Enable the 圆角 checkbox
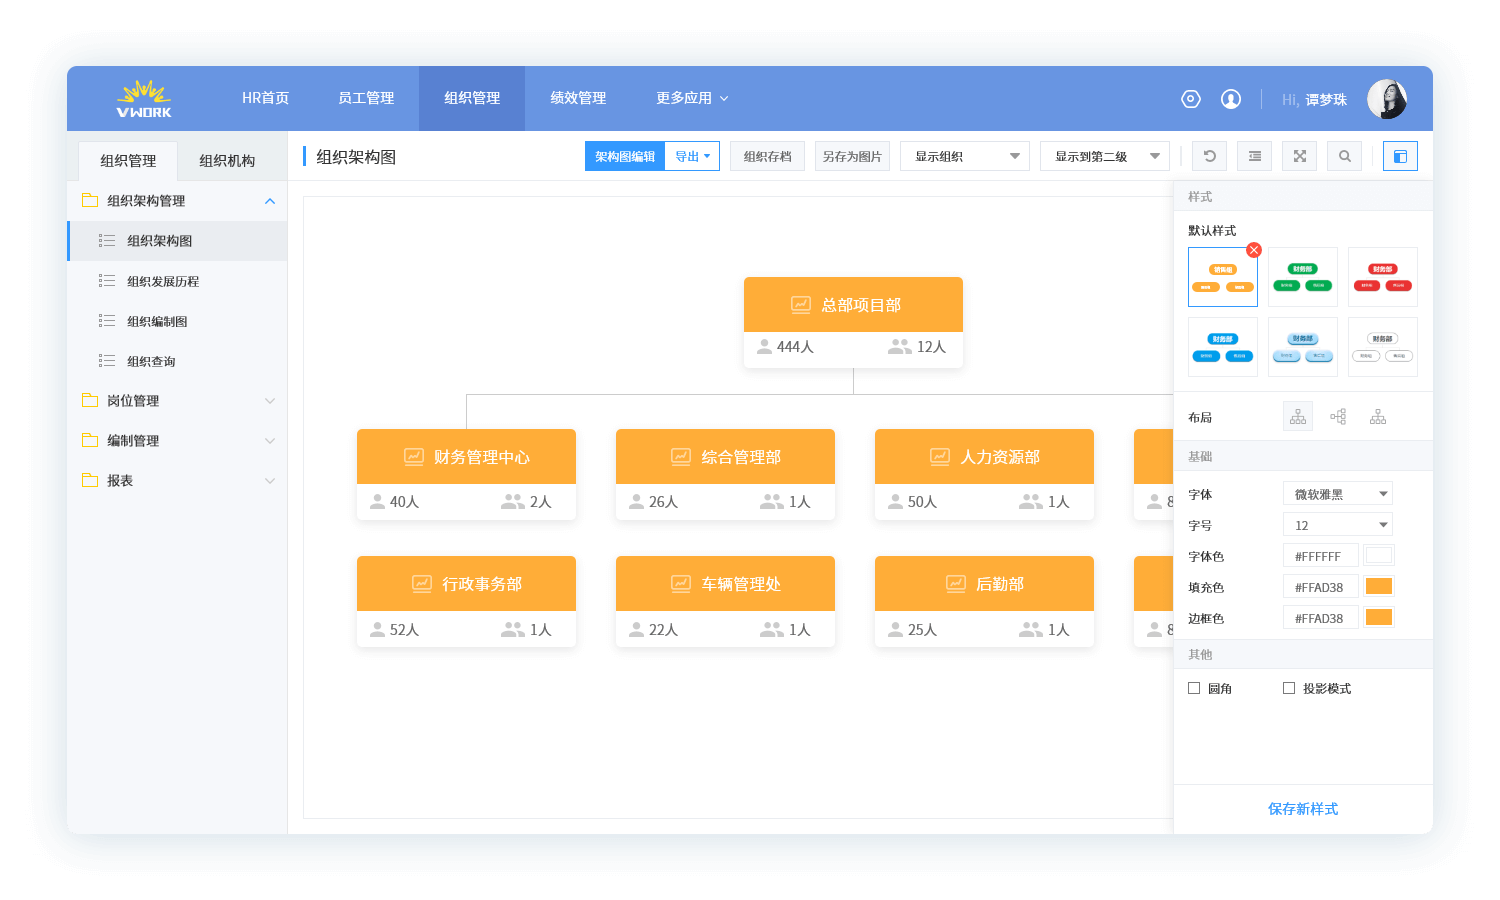The height and width of the screenshot is (900, 1500). tap(1194, 688)
